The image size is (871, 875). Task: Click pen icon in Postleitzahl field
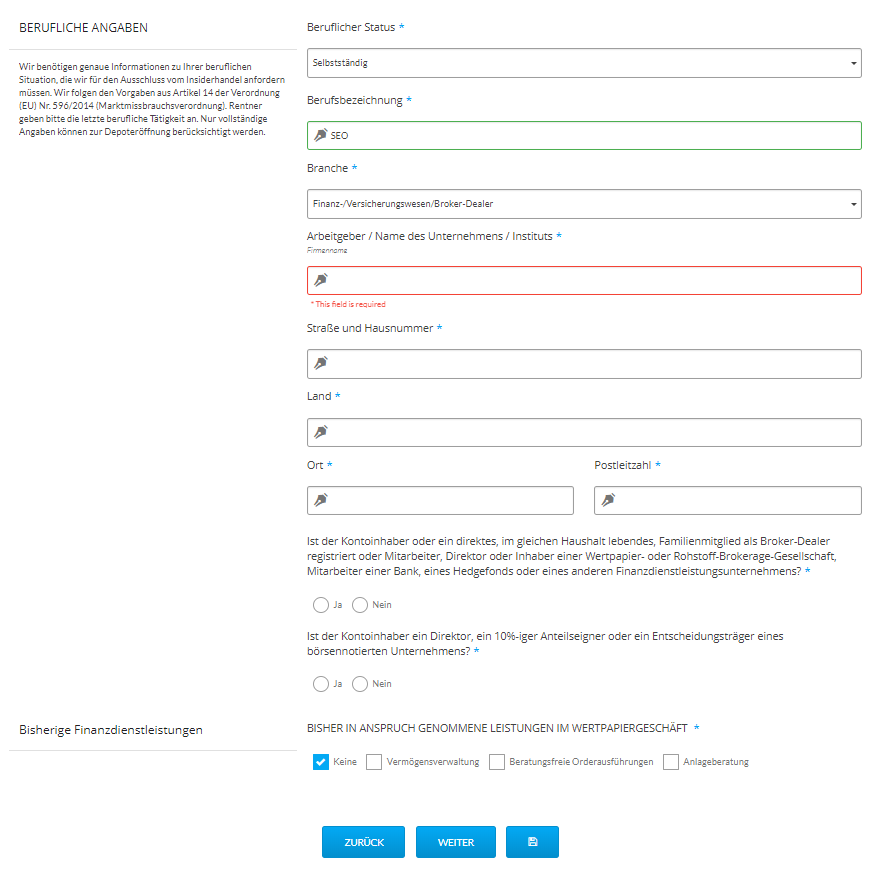[607, 500]
